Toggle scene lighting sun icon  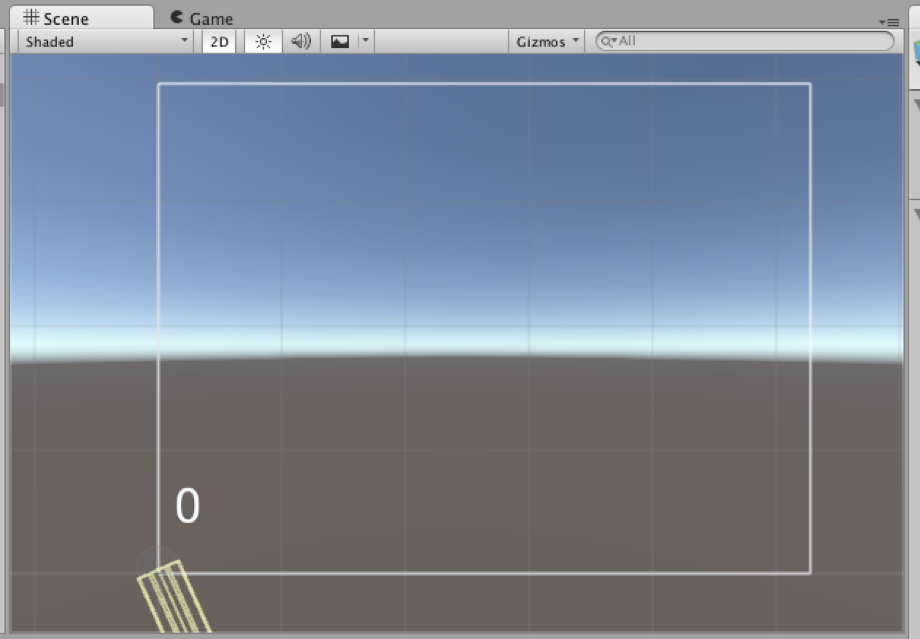[263, 42]
